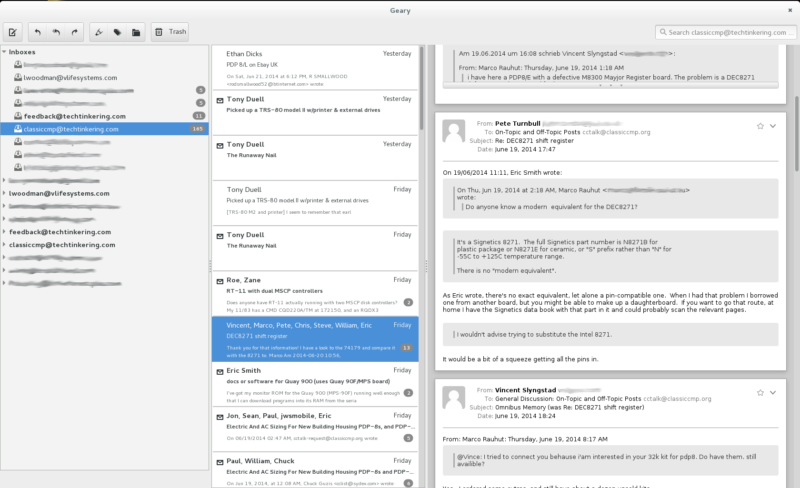The image size is (800, 488).
Task: Click subject Omnibus Memory (was Re: DEC8271 shift register)
Action: pyautogui.click(x=569, y=407)
